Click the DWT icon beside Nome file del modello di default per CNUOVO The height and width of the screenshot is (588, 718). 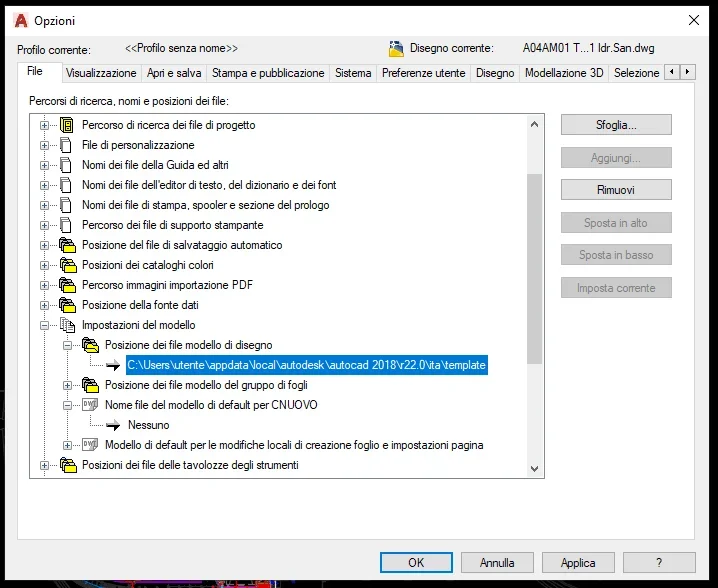(90, 405)
